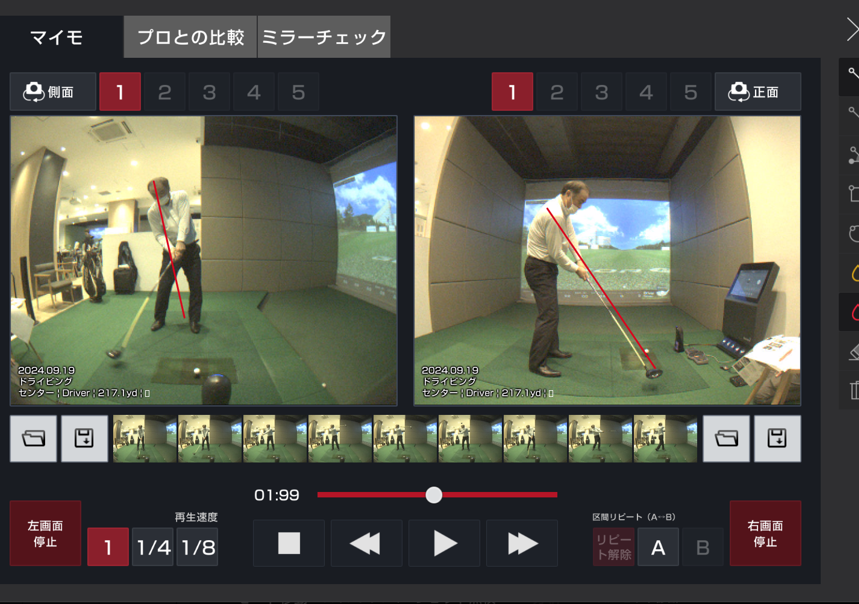
Task: Open folder for the right video
Action: click(x=726, y=439)
